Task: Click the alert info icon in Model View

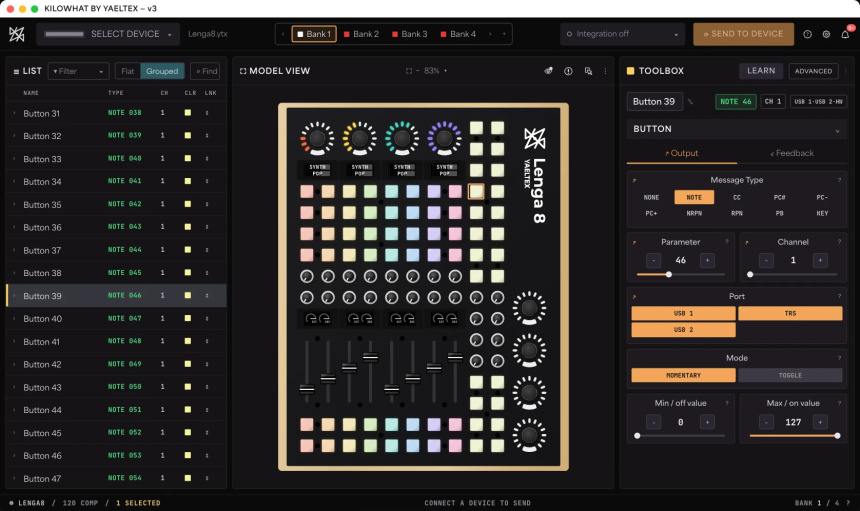Action: [568, 71]
